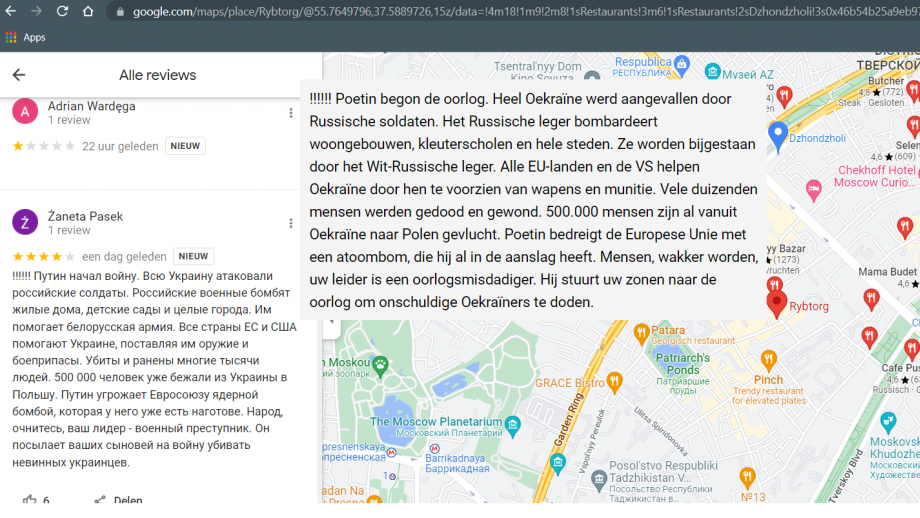Click the NIEUW badge on Adrian's review
920x518 pixels.
185,146
